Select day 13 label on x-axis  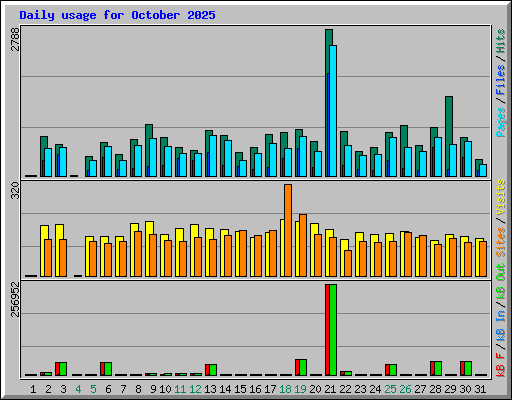(210, 389)
